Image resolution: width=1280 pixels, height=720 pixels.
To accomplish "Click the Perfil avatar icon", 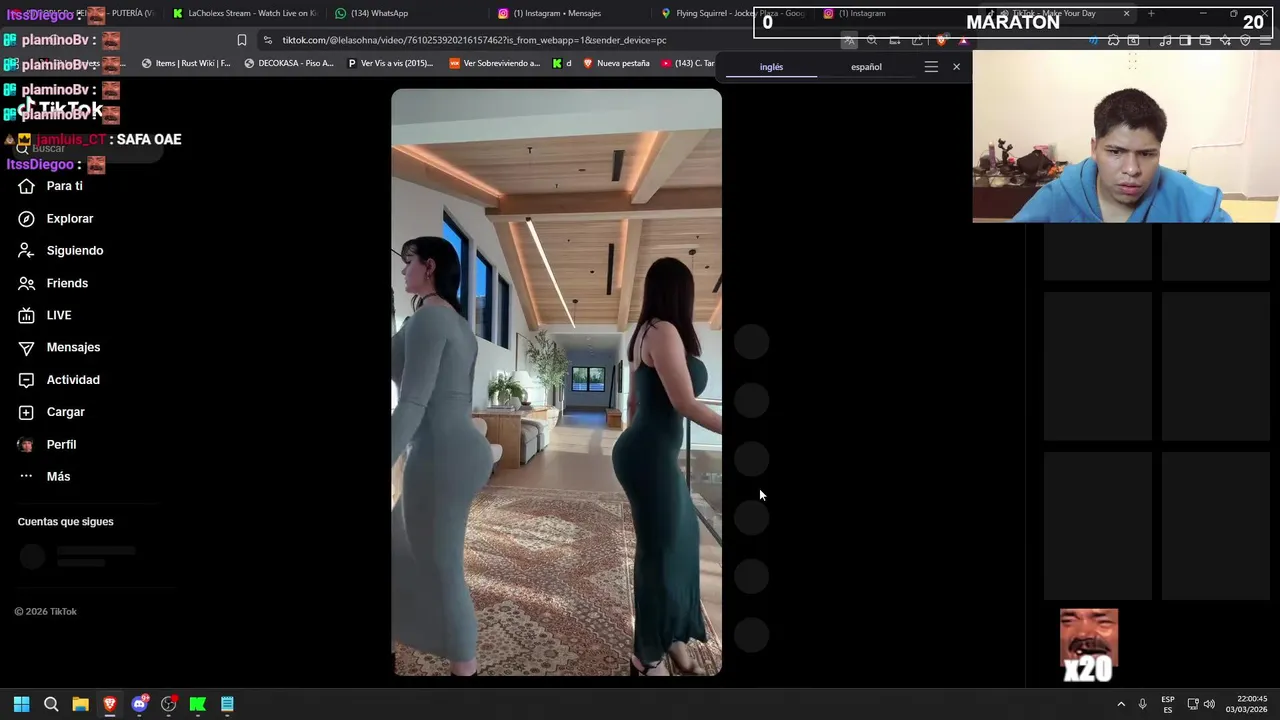I will tap(26, 444).
